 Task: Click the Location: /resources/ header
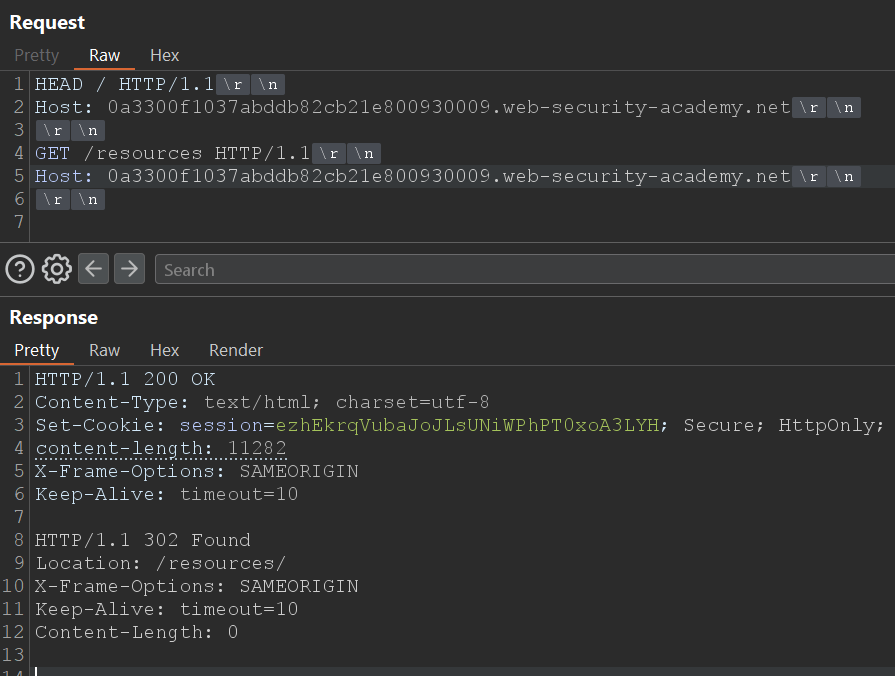click(x=160, y=563)
